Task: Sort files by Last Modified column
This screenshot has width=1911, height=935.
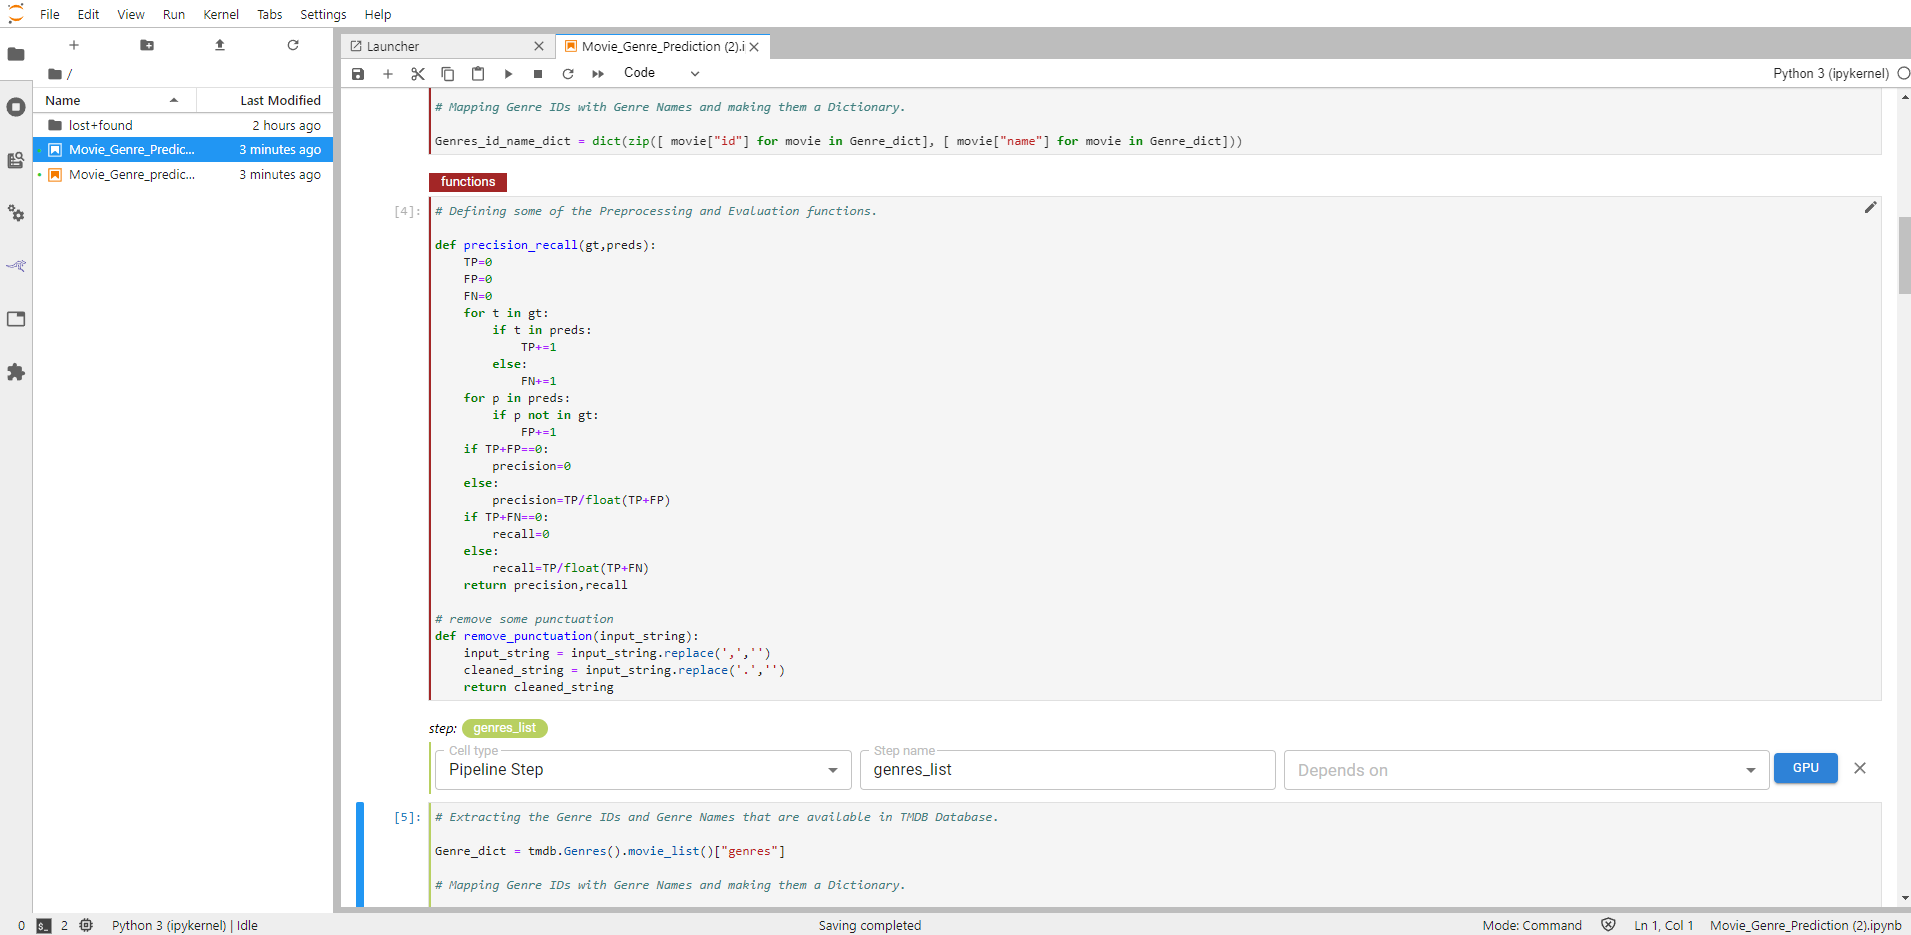Action: pos(265,100)
